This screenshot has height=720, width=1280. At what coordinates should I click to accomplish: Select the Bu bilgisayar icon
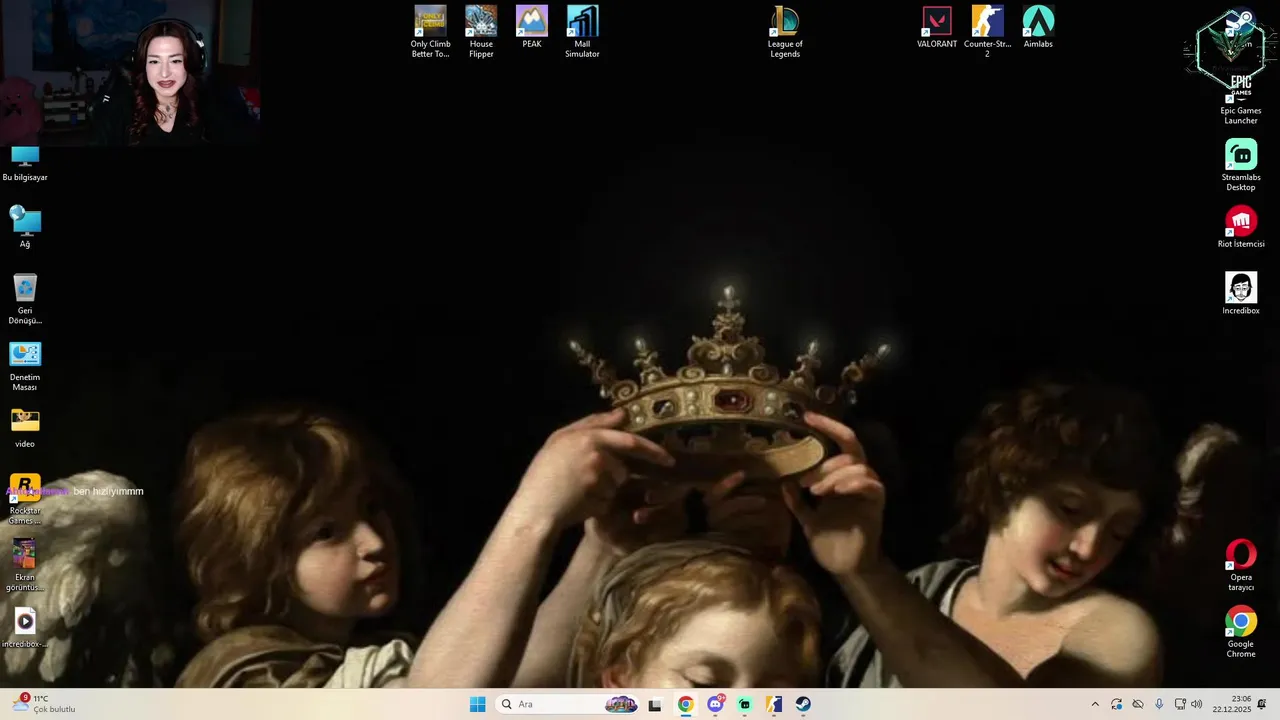pos(25,162)
